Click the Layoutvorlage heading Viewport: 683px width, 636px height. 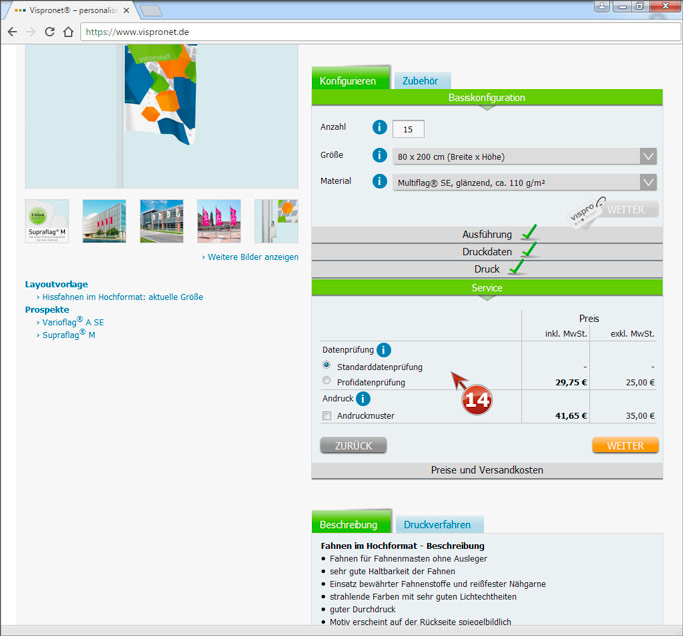(x=57, y=284)
